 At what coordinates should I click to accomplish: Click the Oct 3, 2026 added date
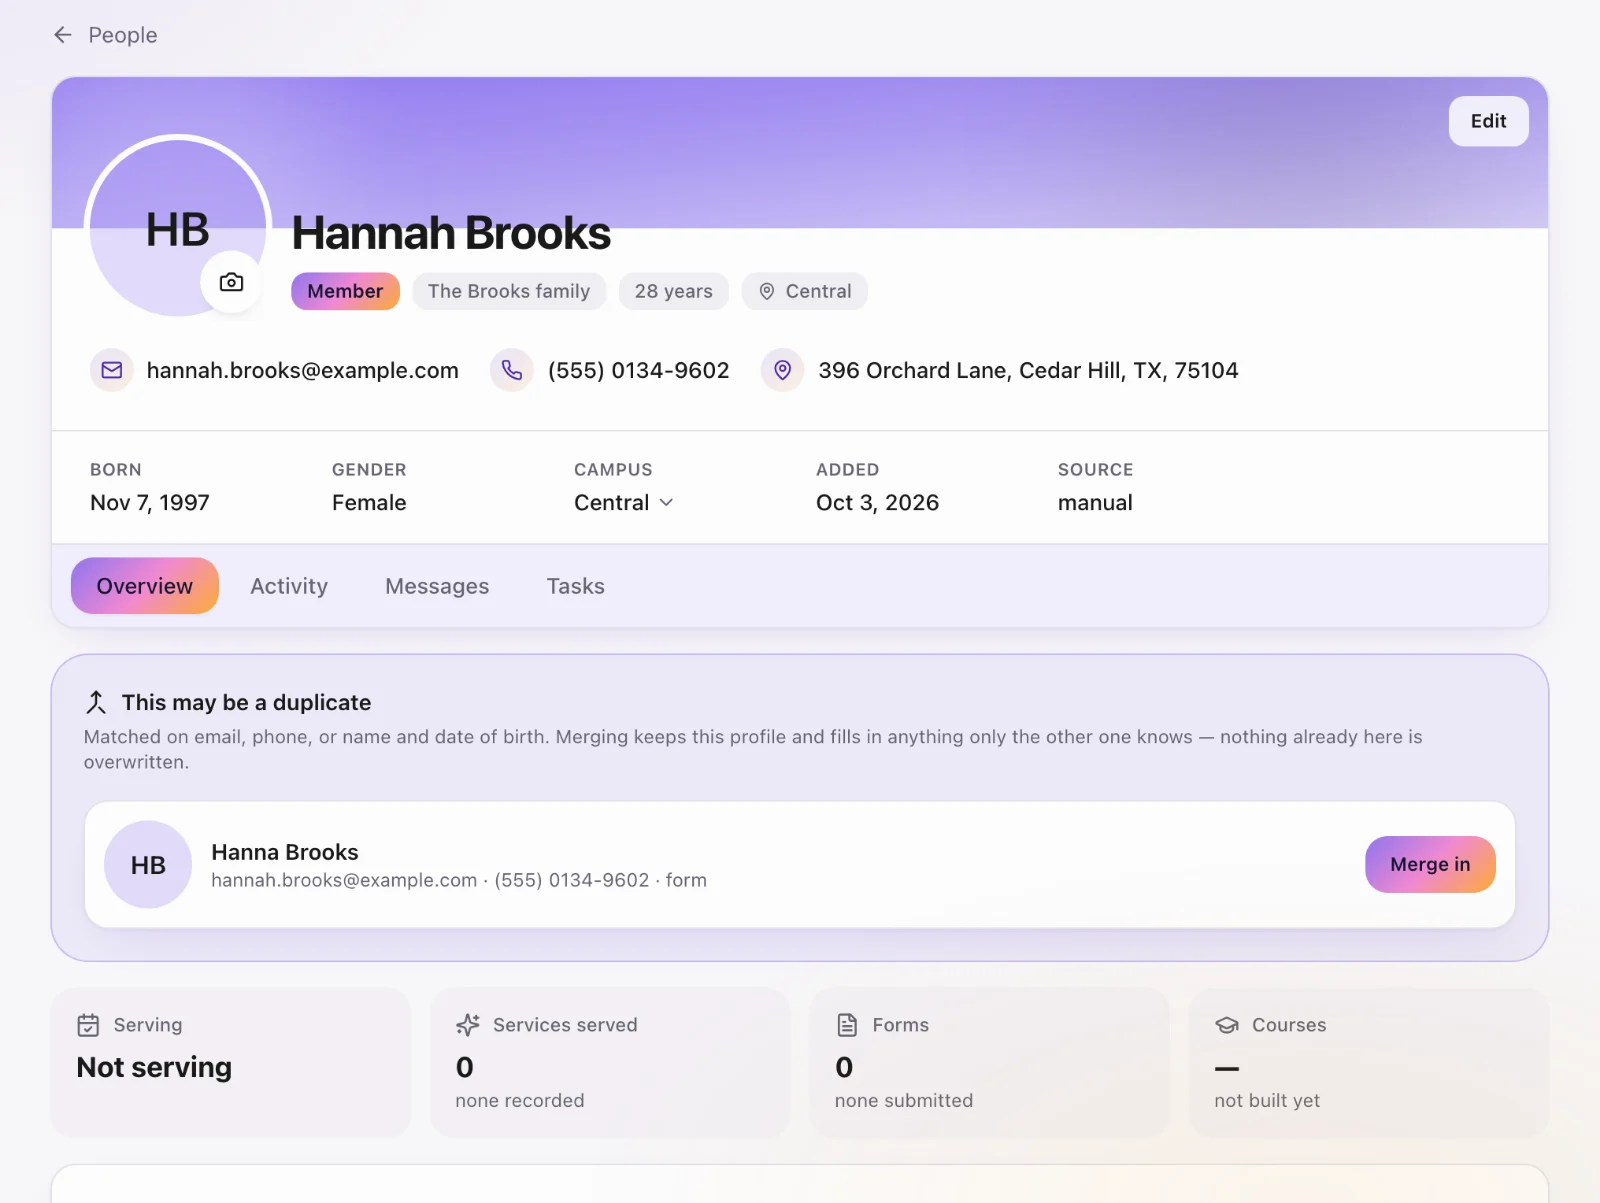[877, 502]
